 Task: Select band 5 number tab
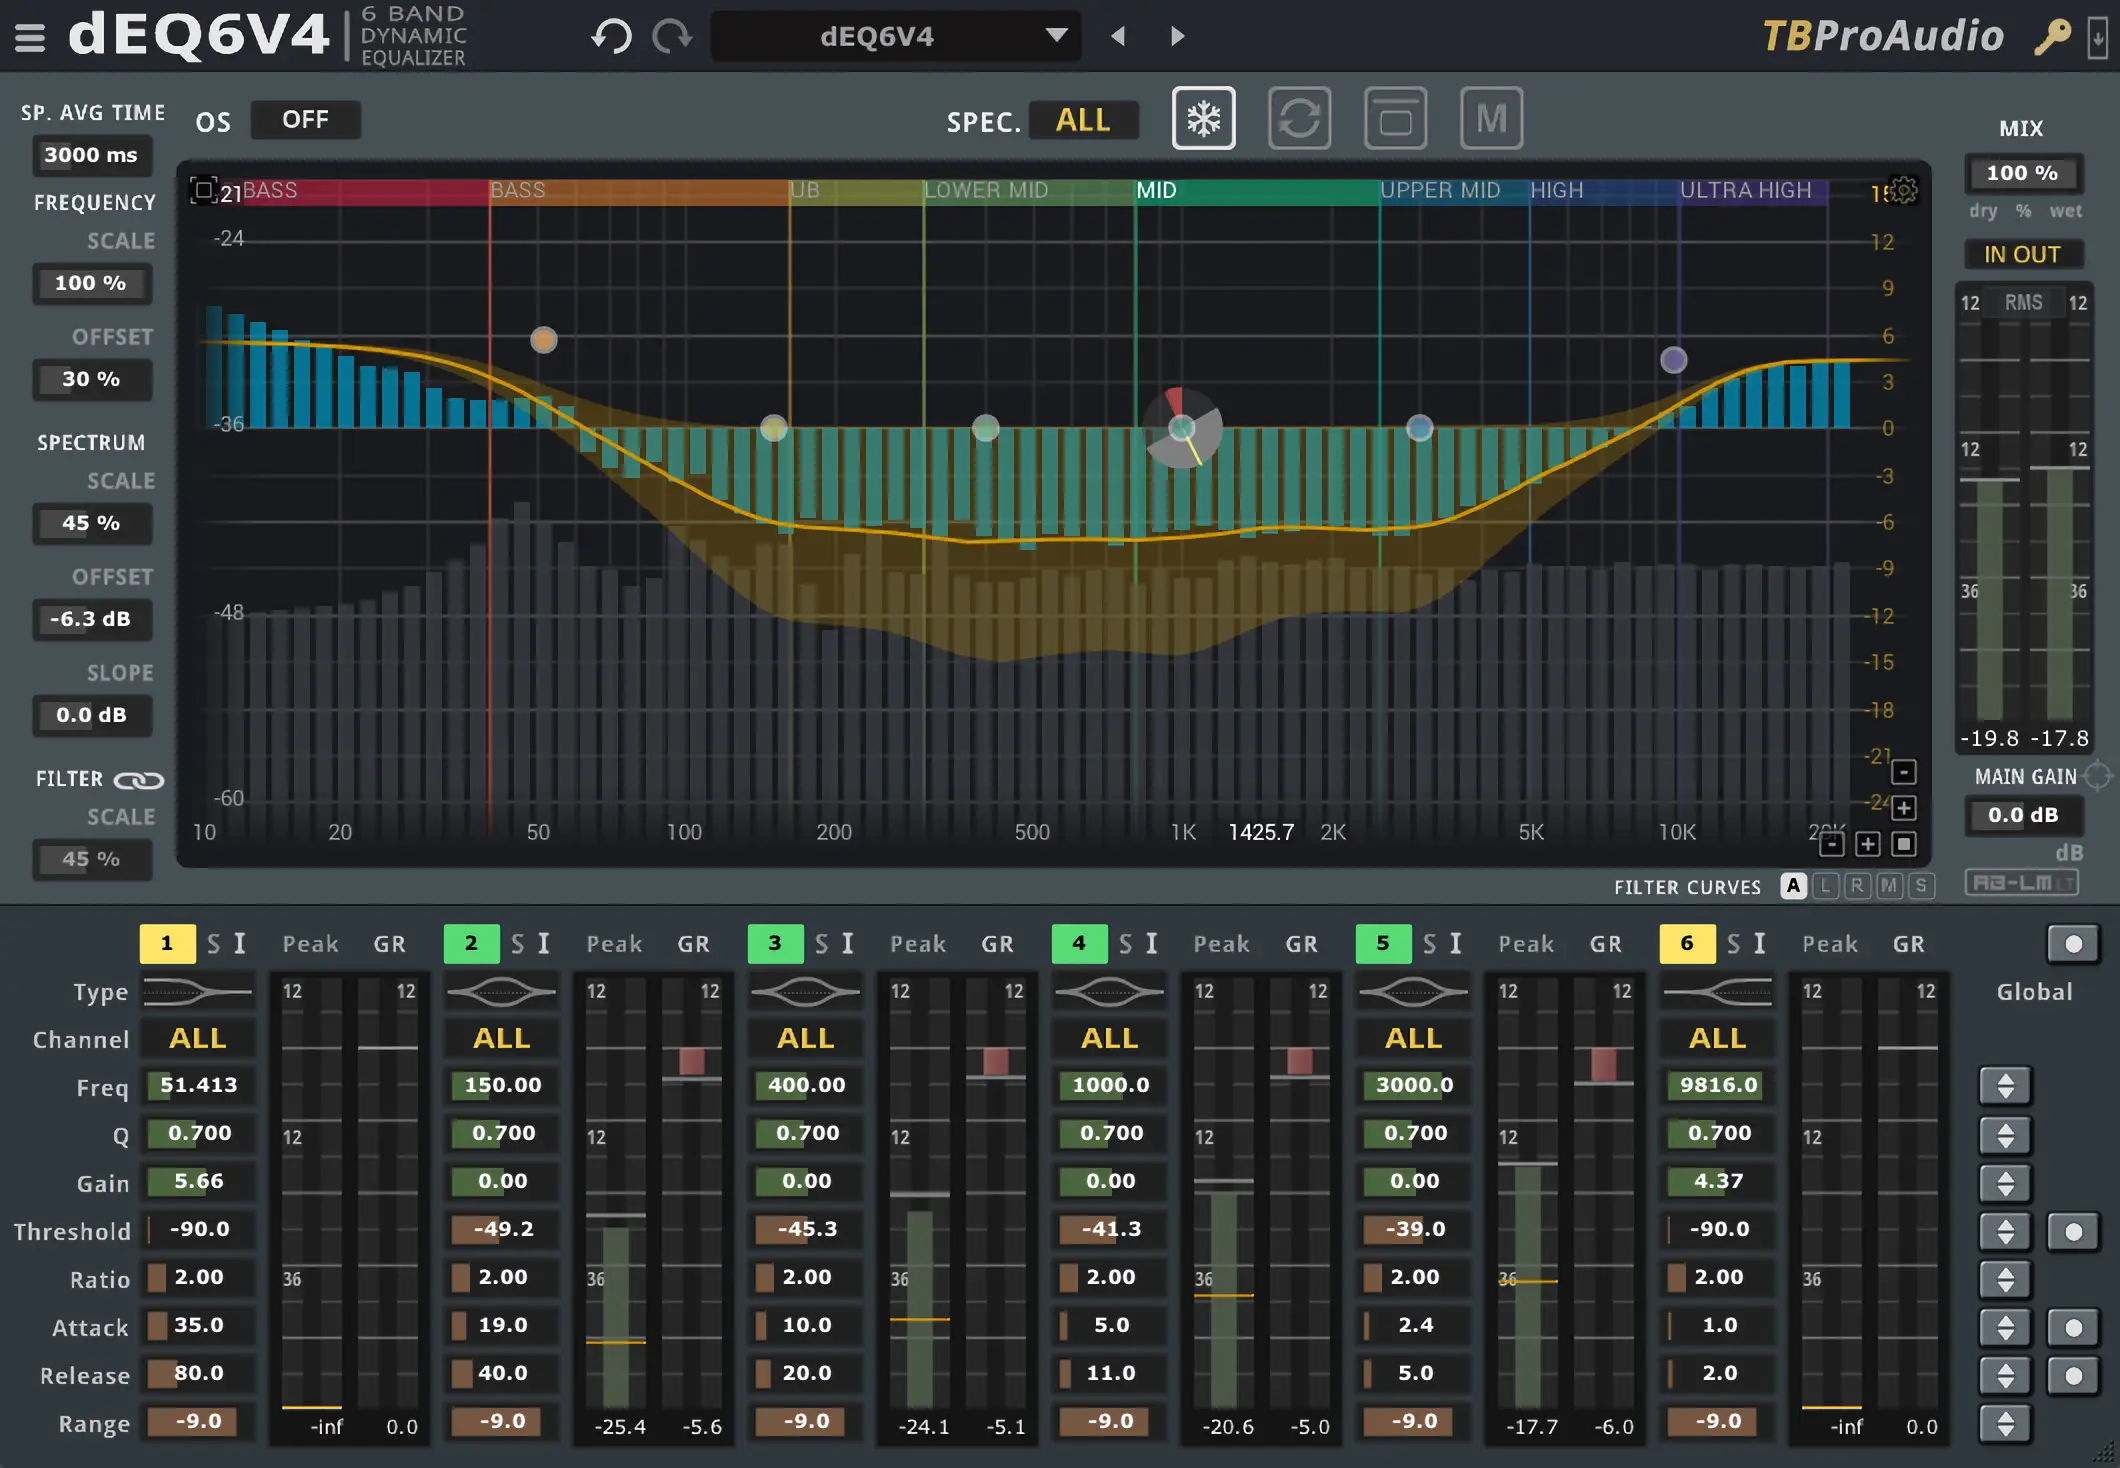(1383, 943)
